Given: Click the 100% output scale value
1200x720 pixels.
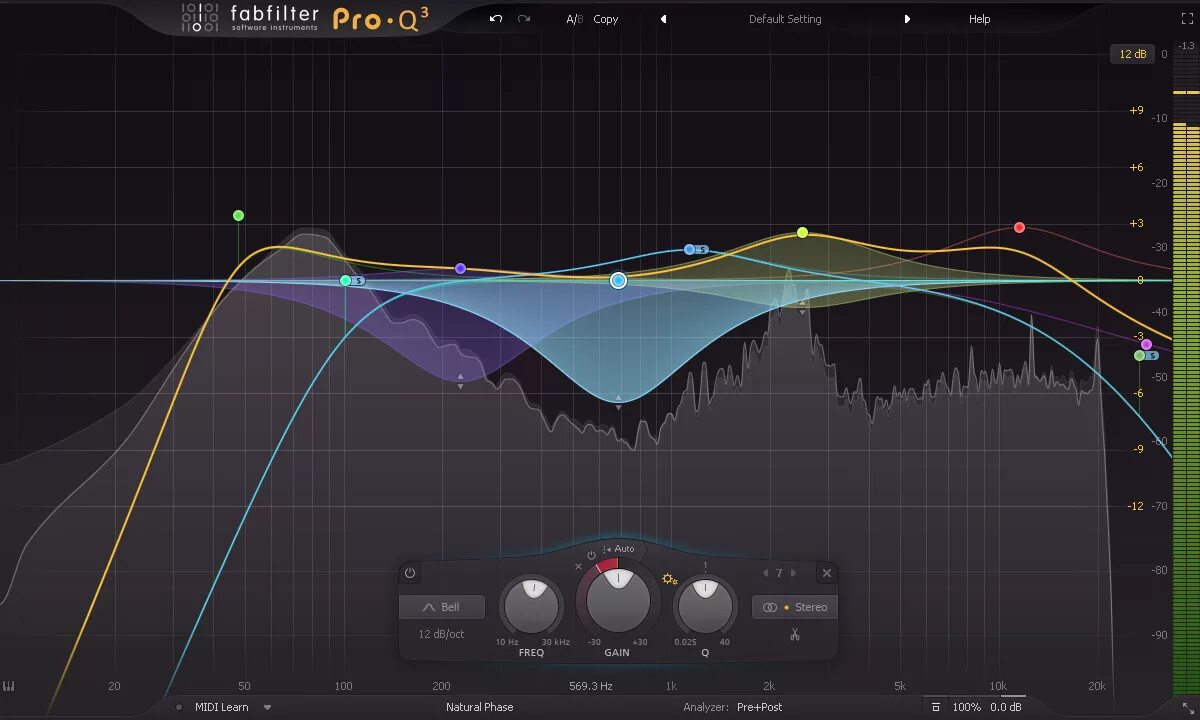Looking at the screenshot, I should (x=966, y=707).
